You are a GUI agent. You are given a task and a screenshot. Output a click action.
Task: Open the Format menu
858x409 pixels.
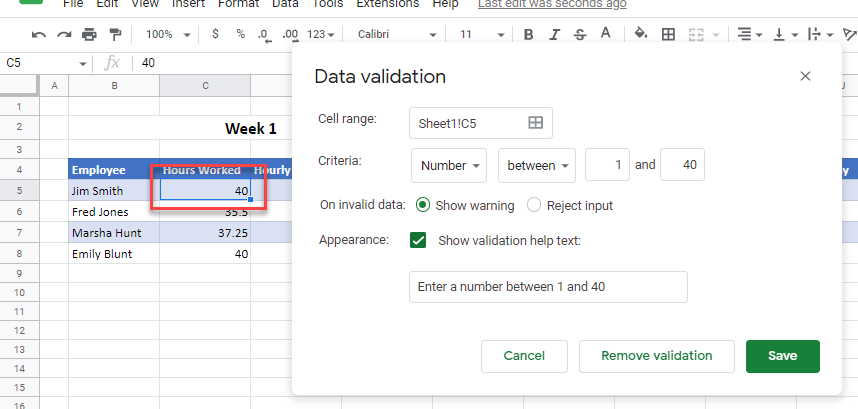[x=238, y=4]
